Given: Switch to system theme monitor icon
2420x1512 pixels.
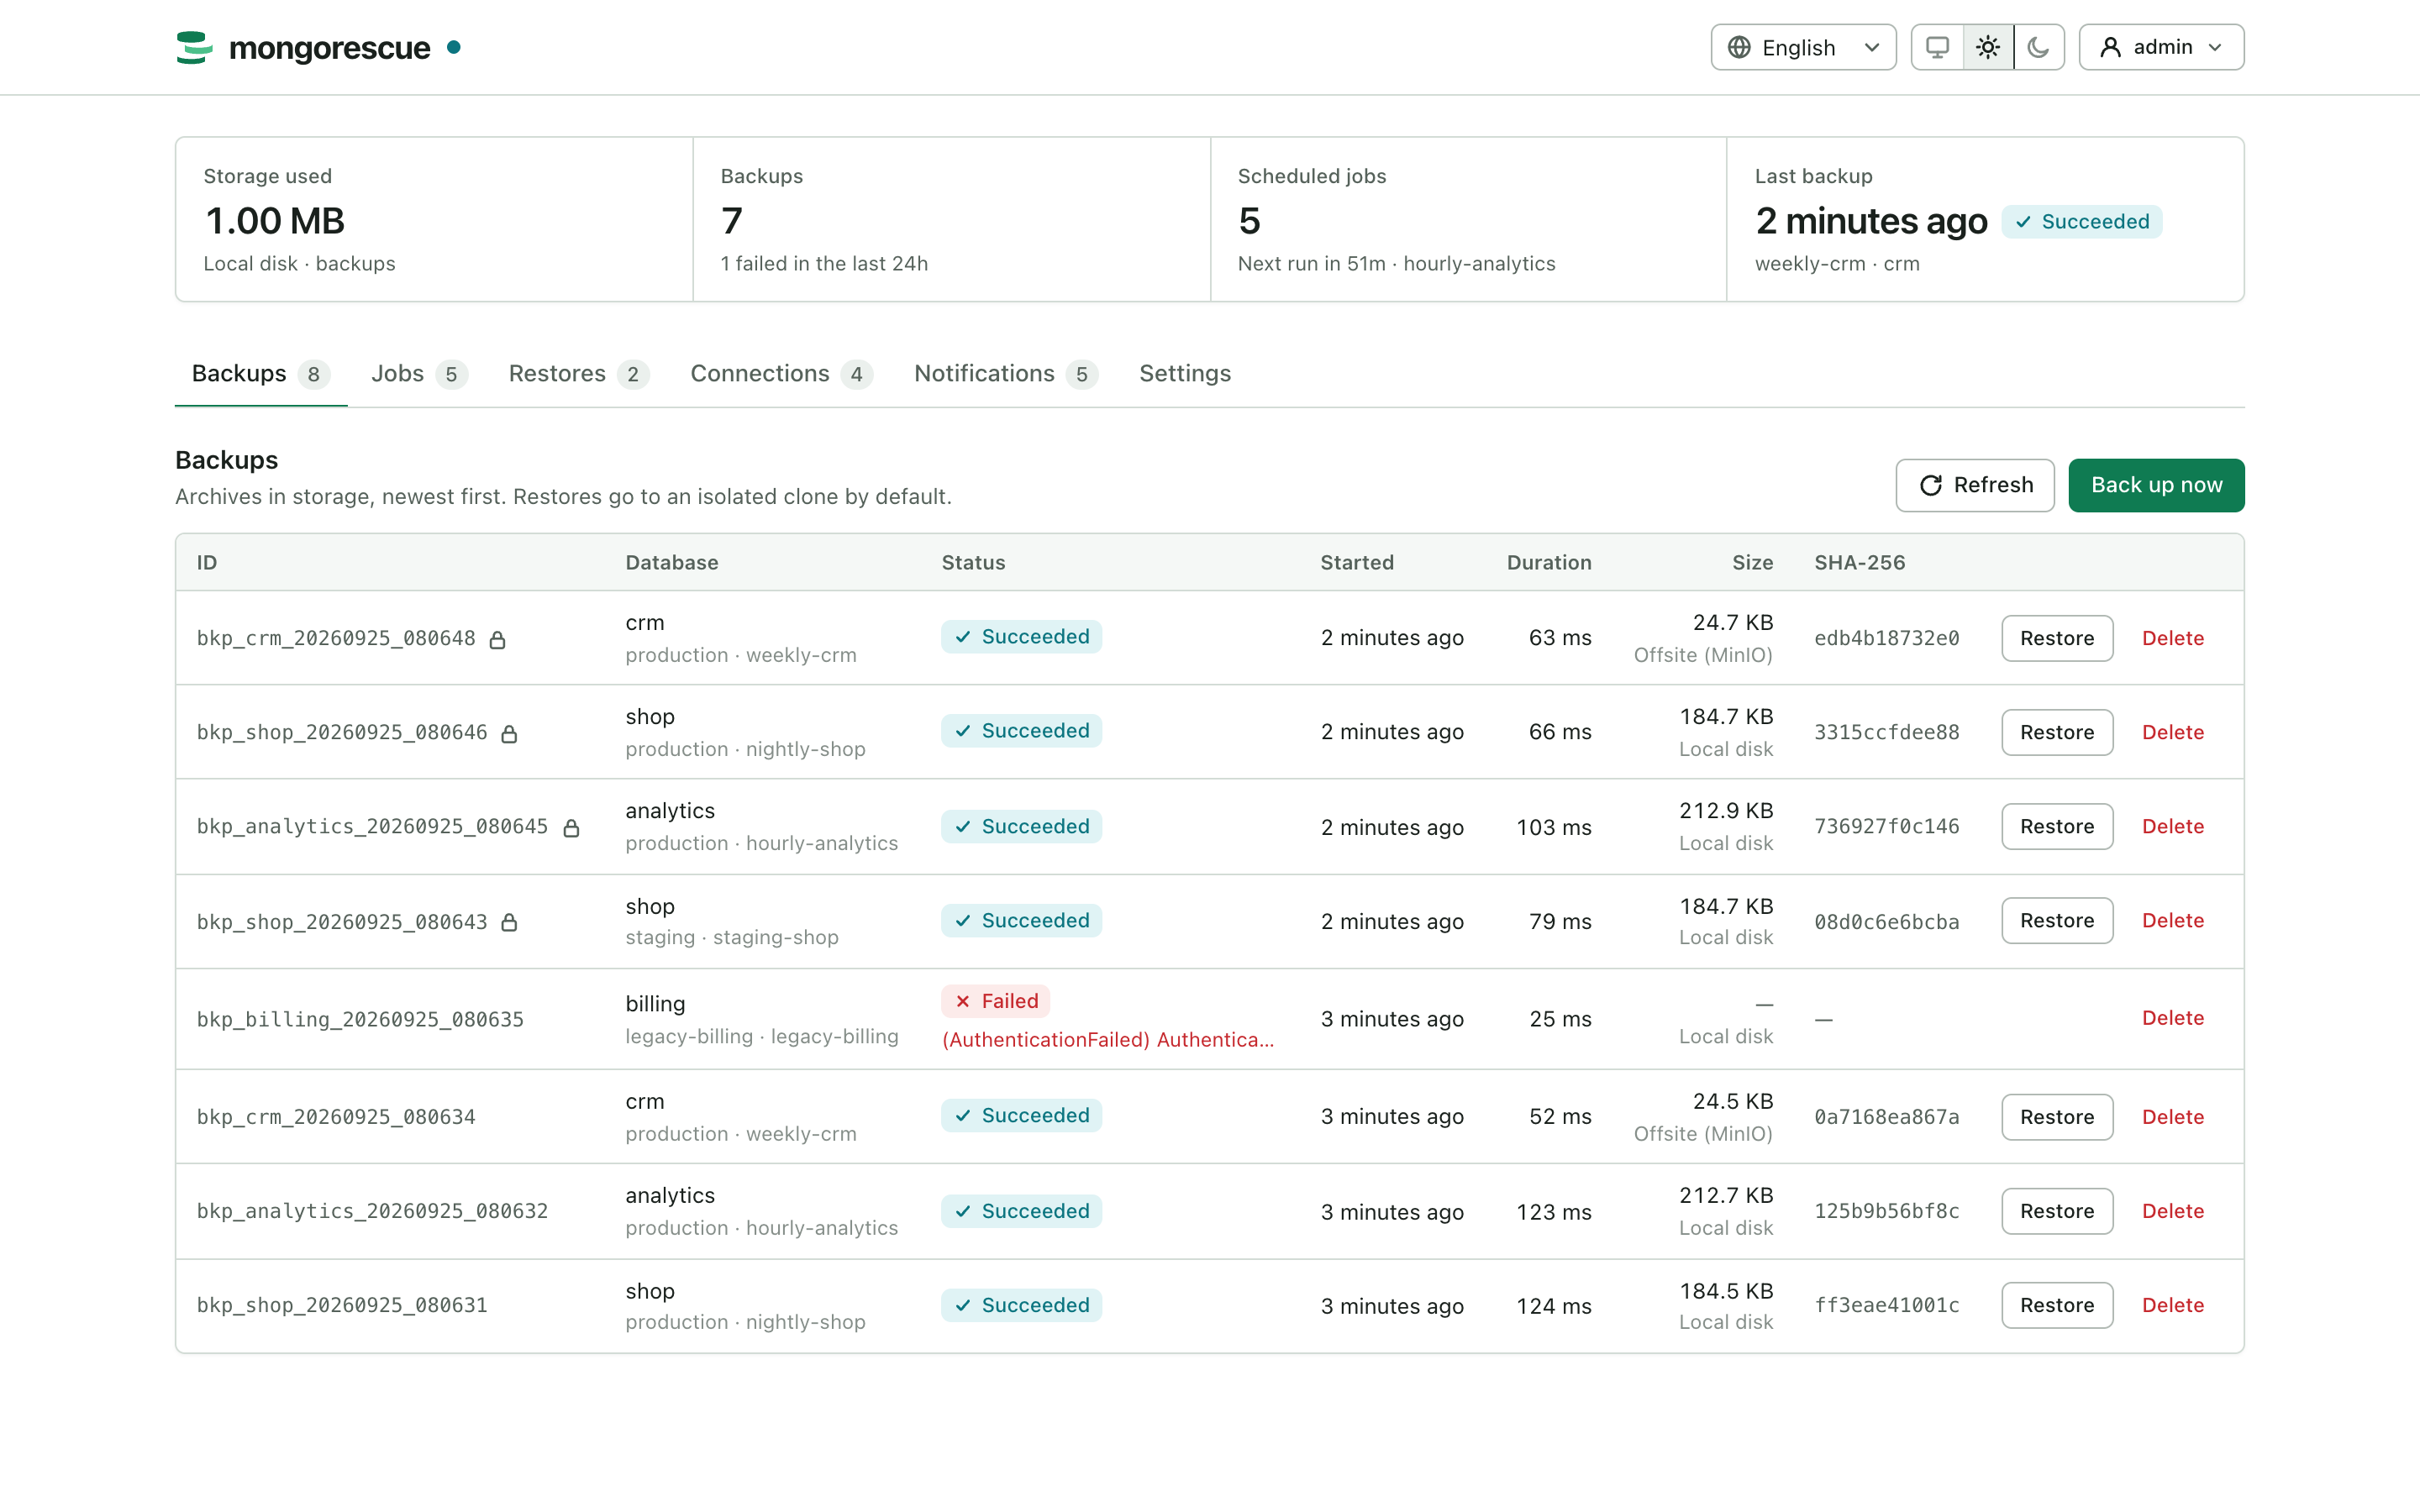Looking at the screenshot, I should pyautogui.click(x=1937, y=47).
